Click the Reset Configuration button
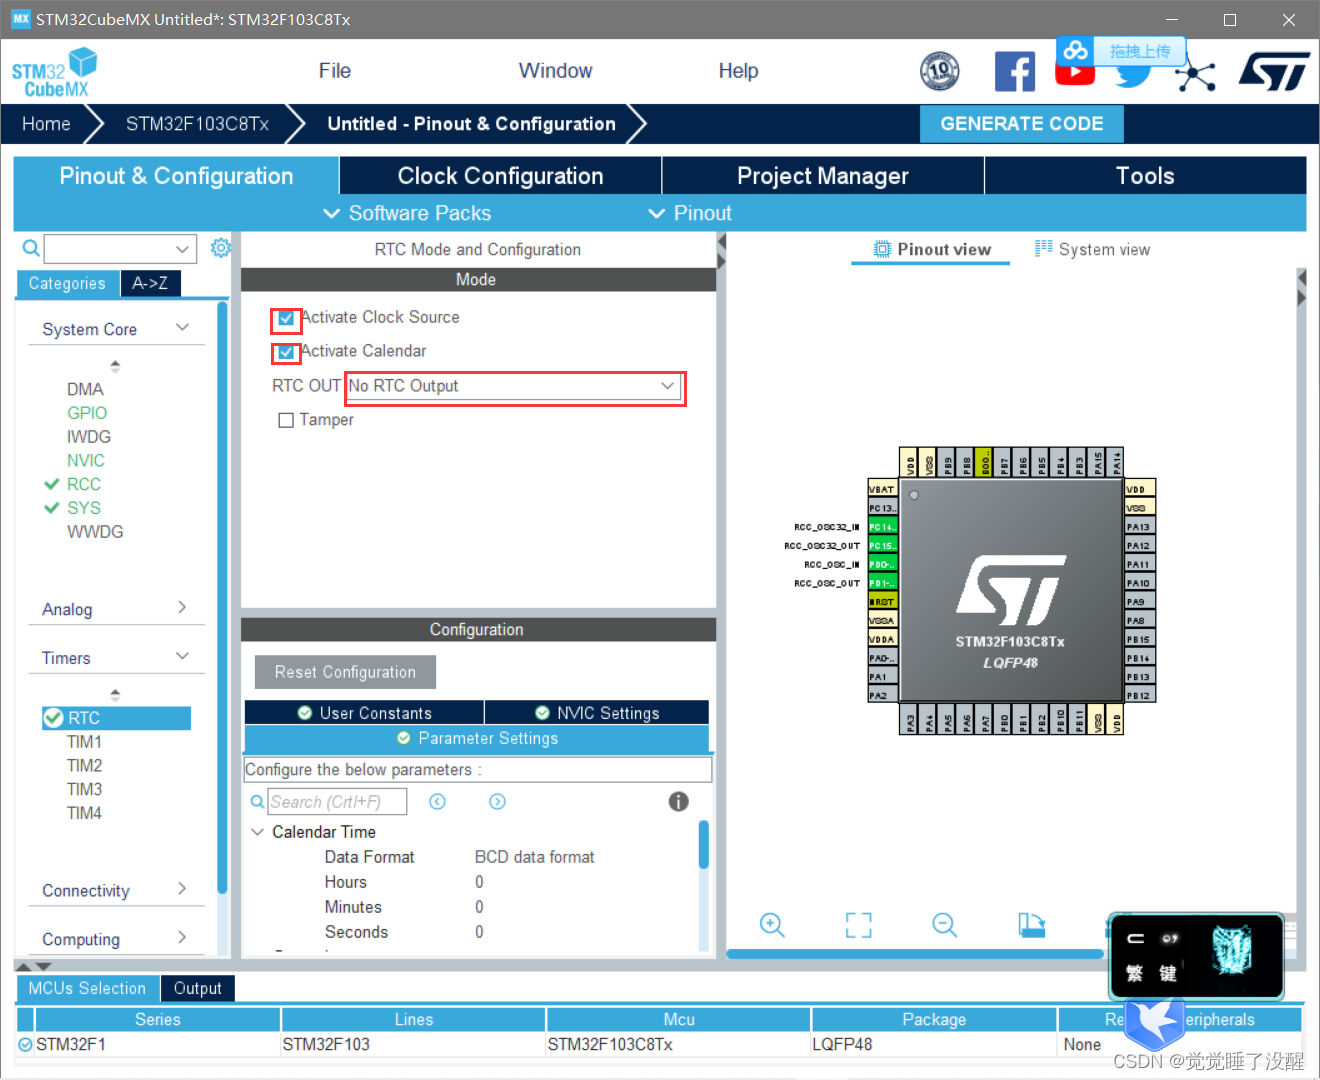This screenshot has width=1320, height=1080. tap(345, 672)
